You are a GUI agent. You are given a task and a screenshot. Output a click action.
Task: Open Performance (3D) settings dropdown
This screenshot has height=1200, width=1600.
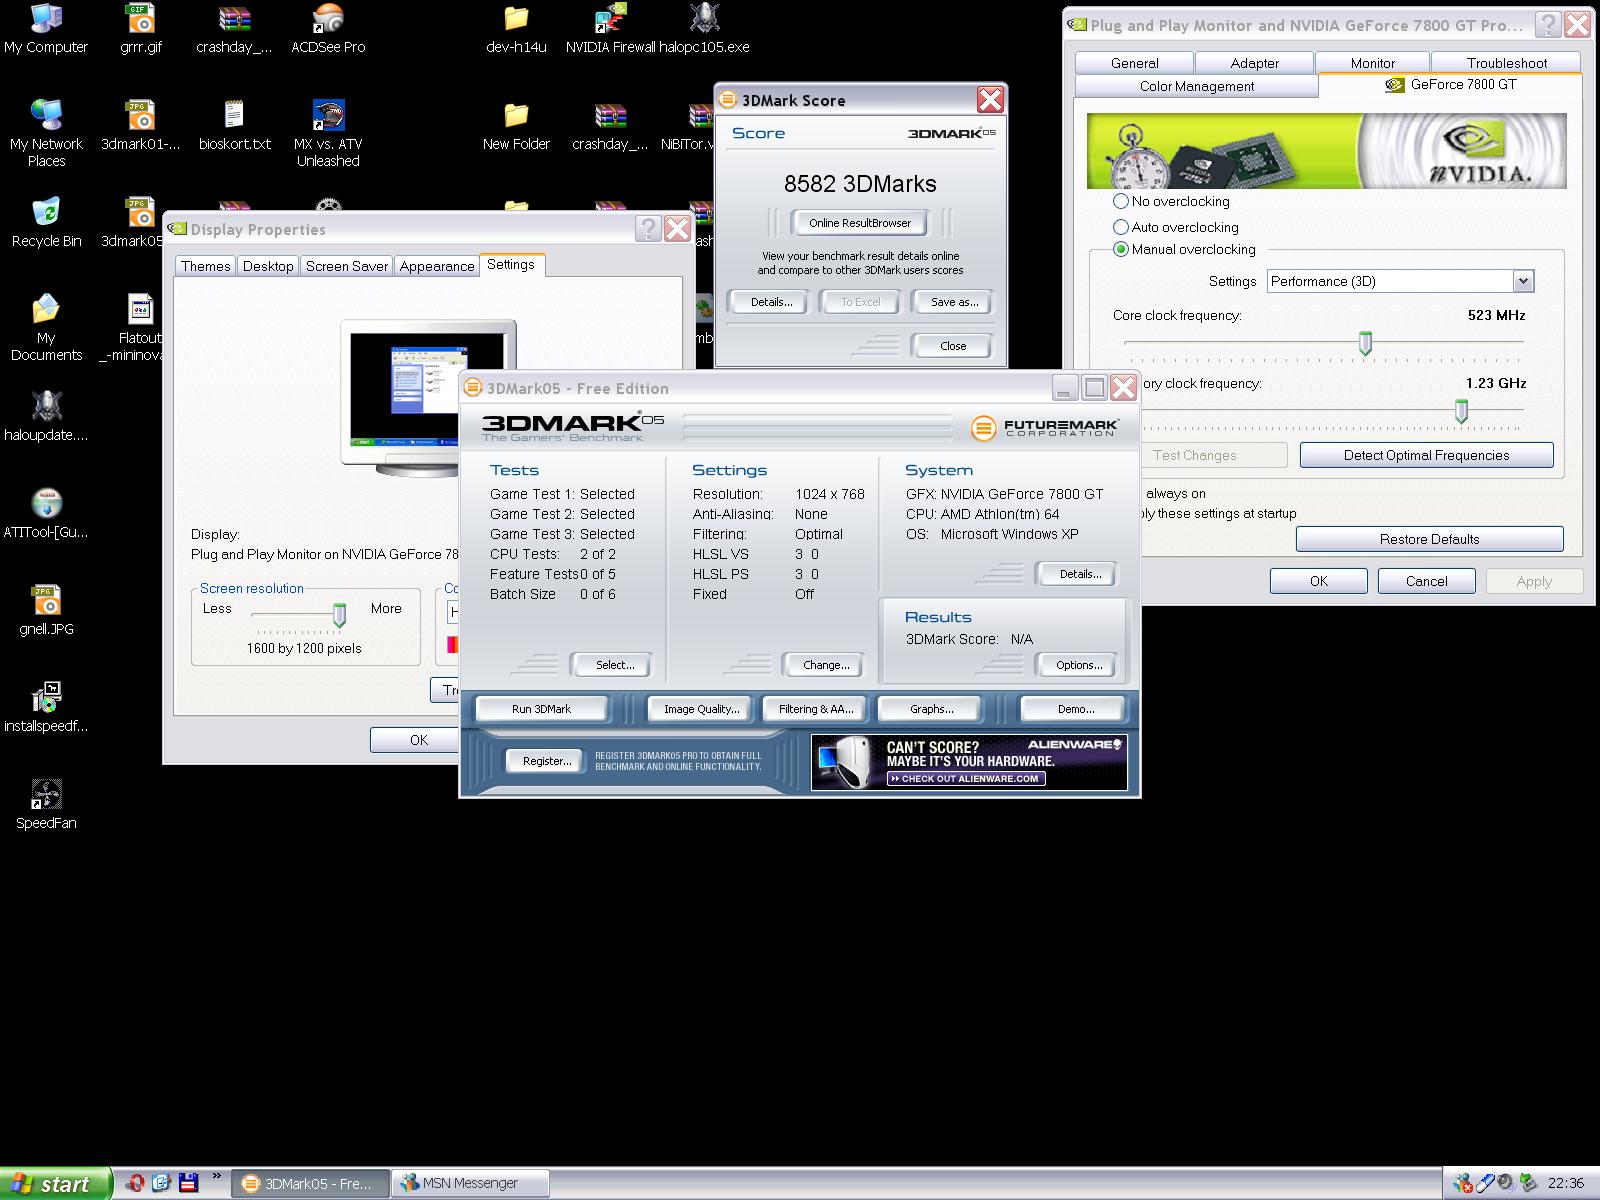[1400, 281]
